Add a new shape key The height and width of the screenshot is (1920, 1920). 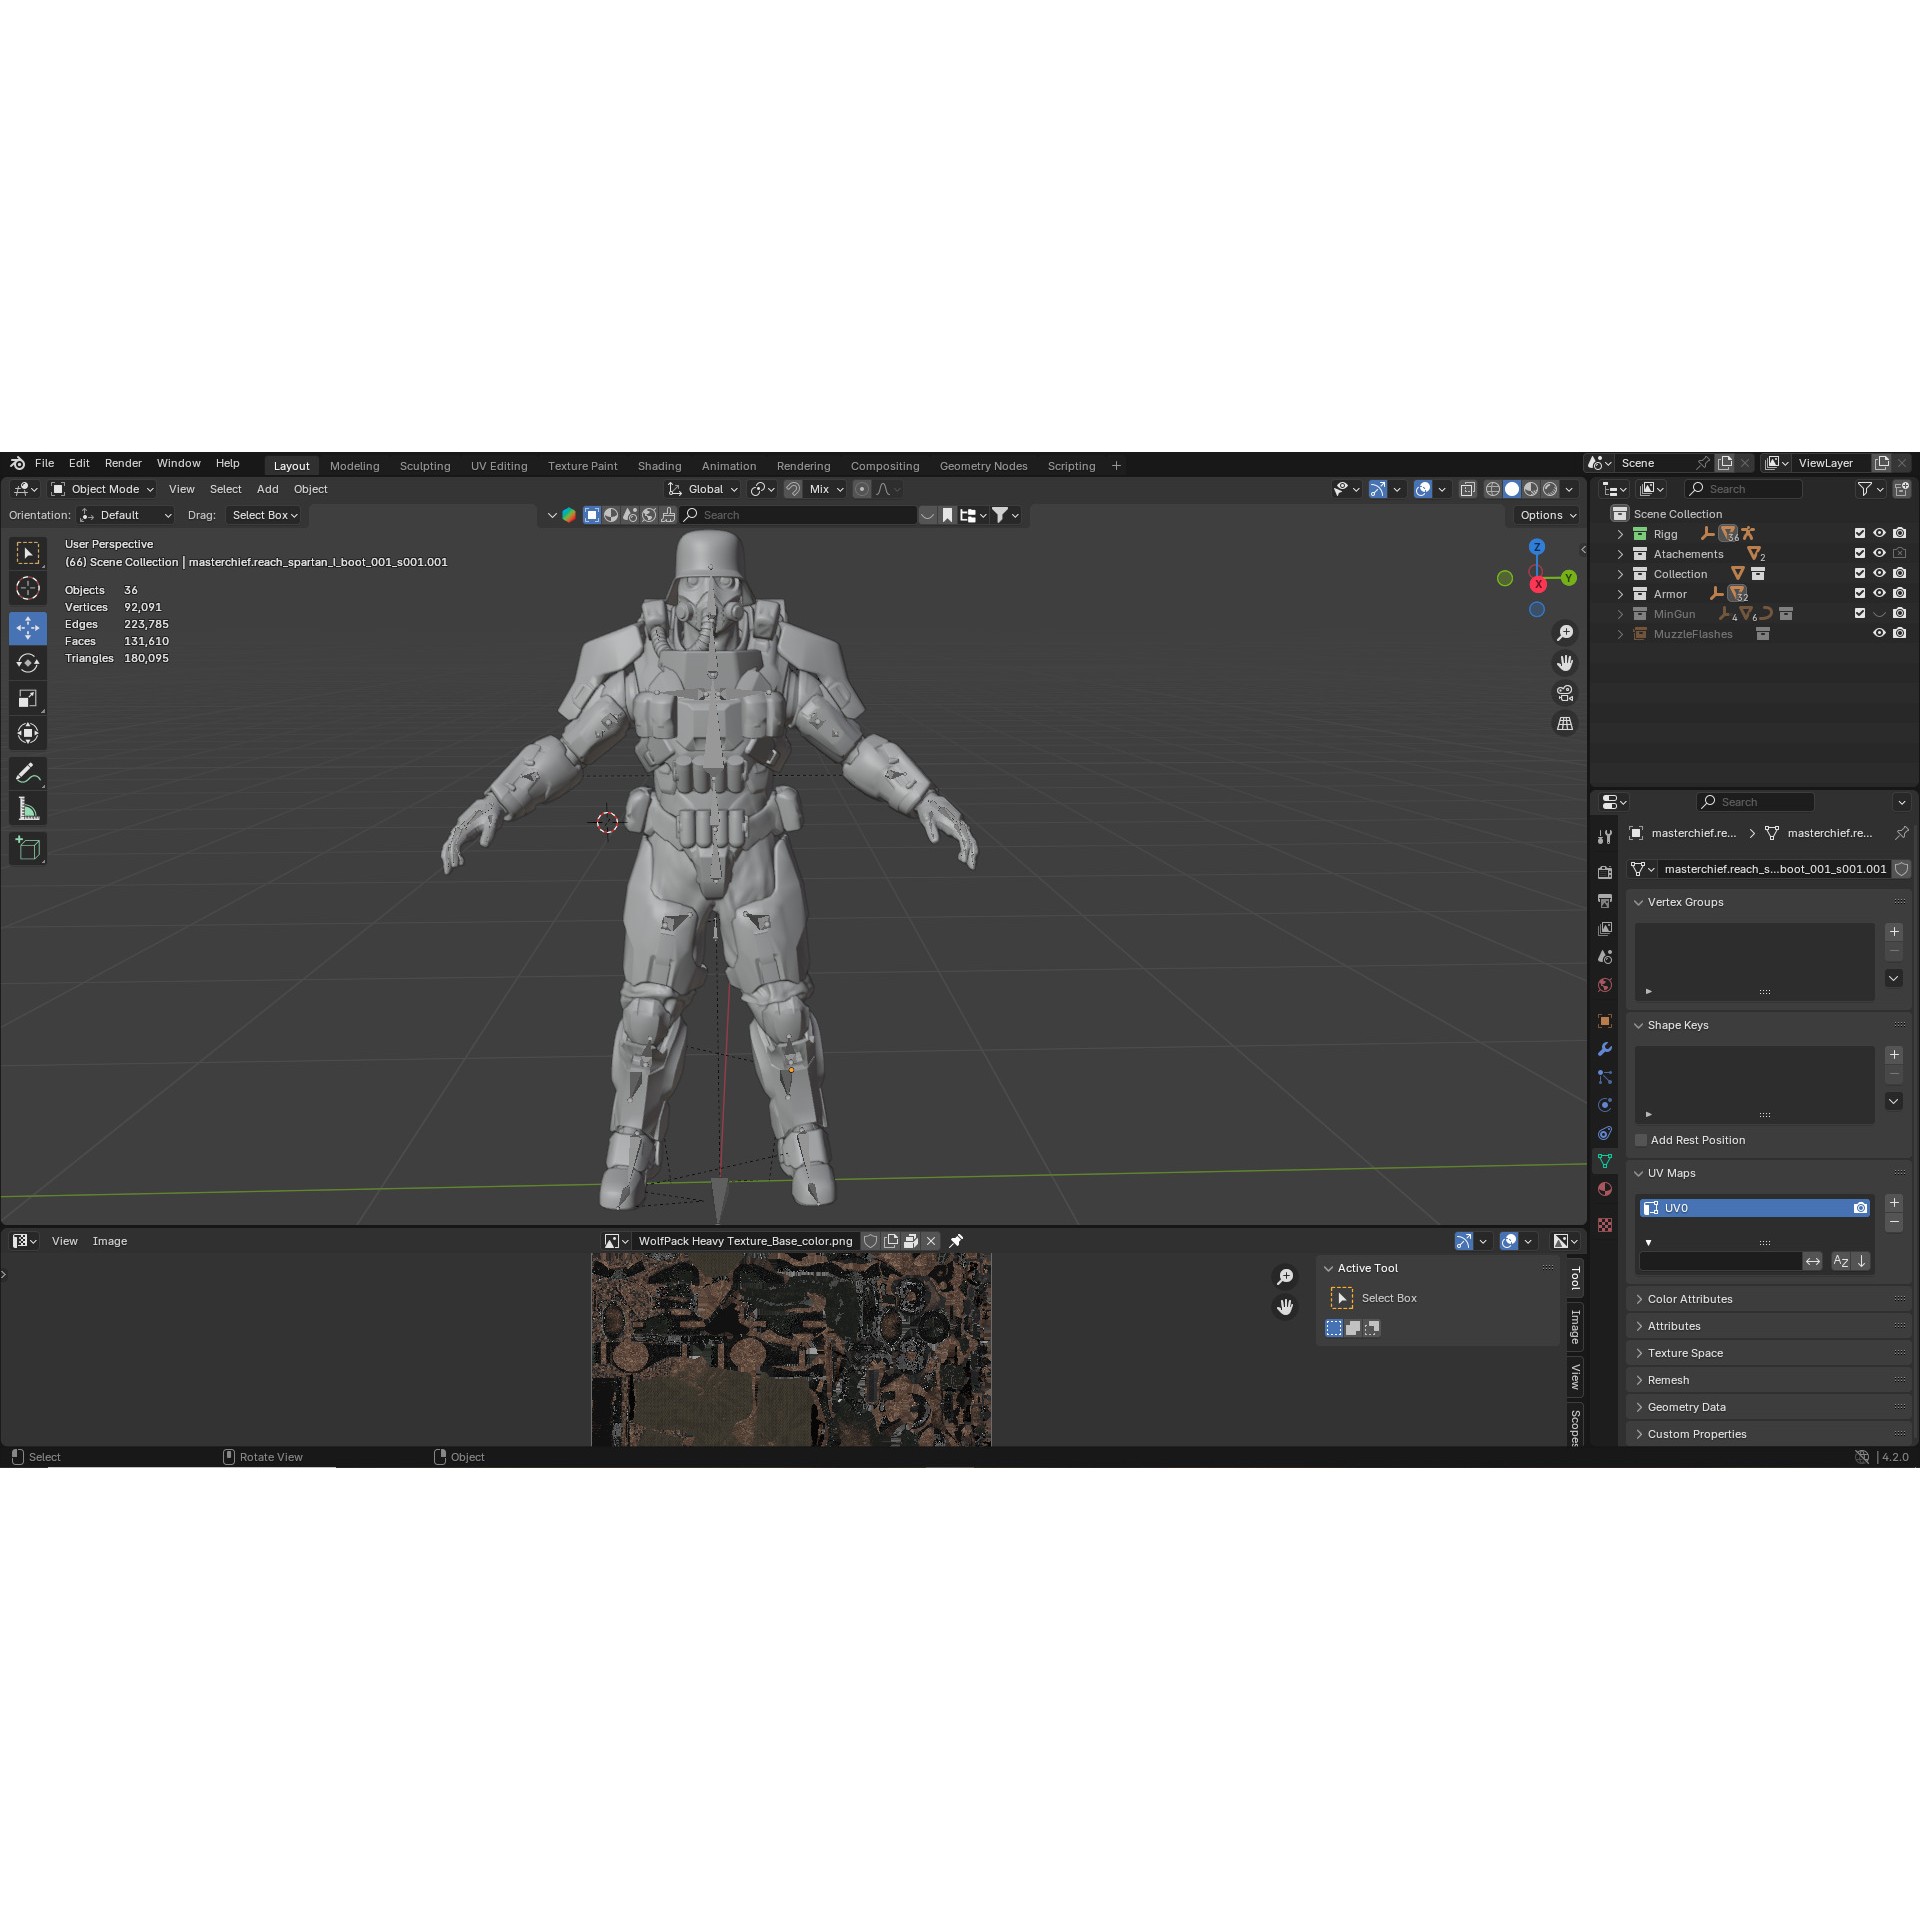coord(1894,1055)
